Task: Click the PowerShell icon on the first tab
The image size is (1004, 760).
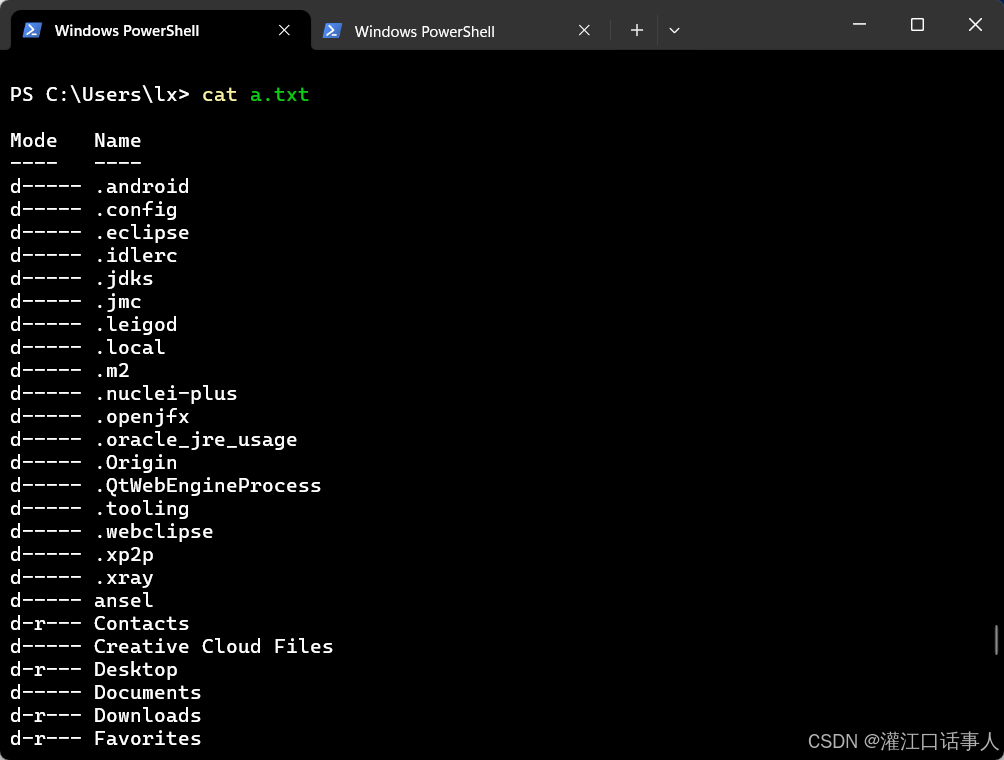Action: 31,30
